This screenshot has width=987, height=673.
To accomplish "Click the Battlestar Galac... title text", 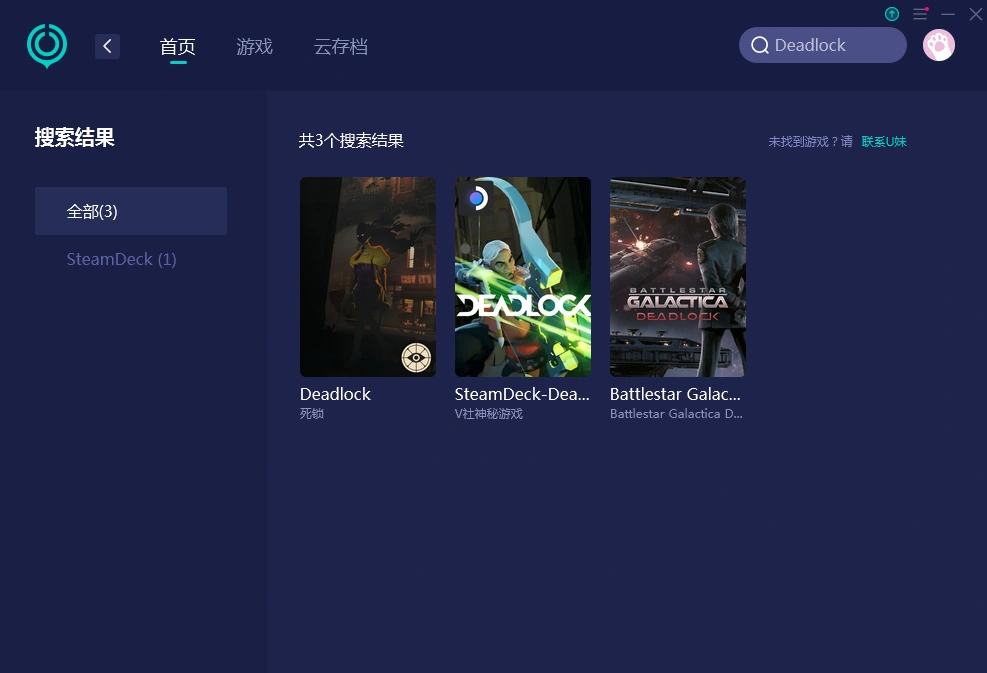I will 675,394.
